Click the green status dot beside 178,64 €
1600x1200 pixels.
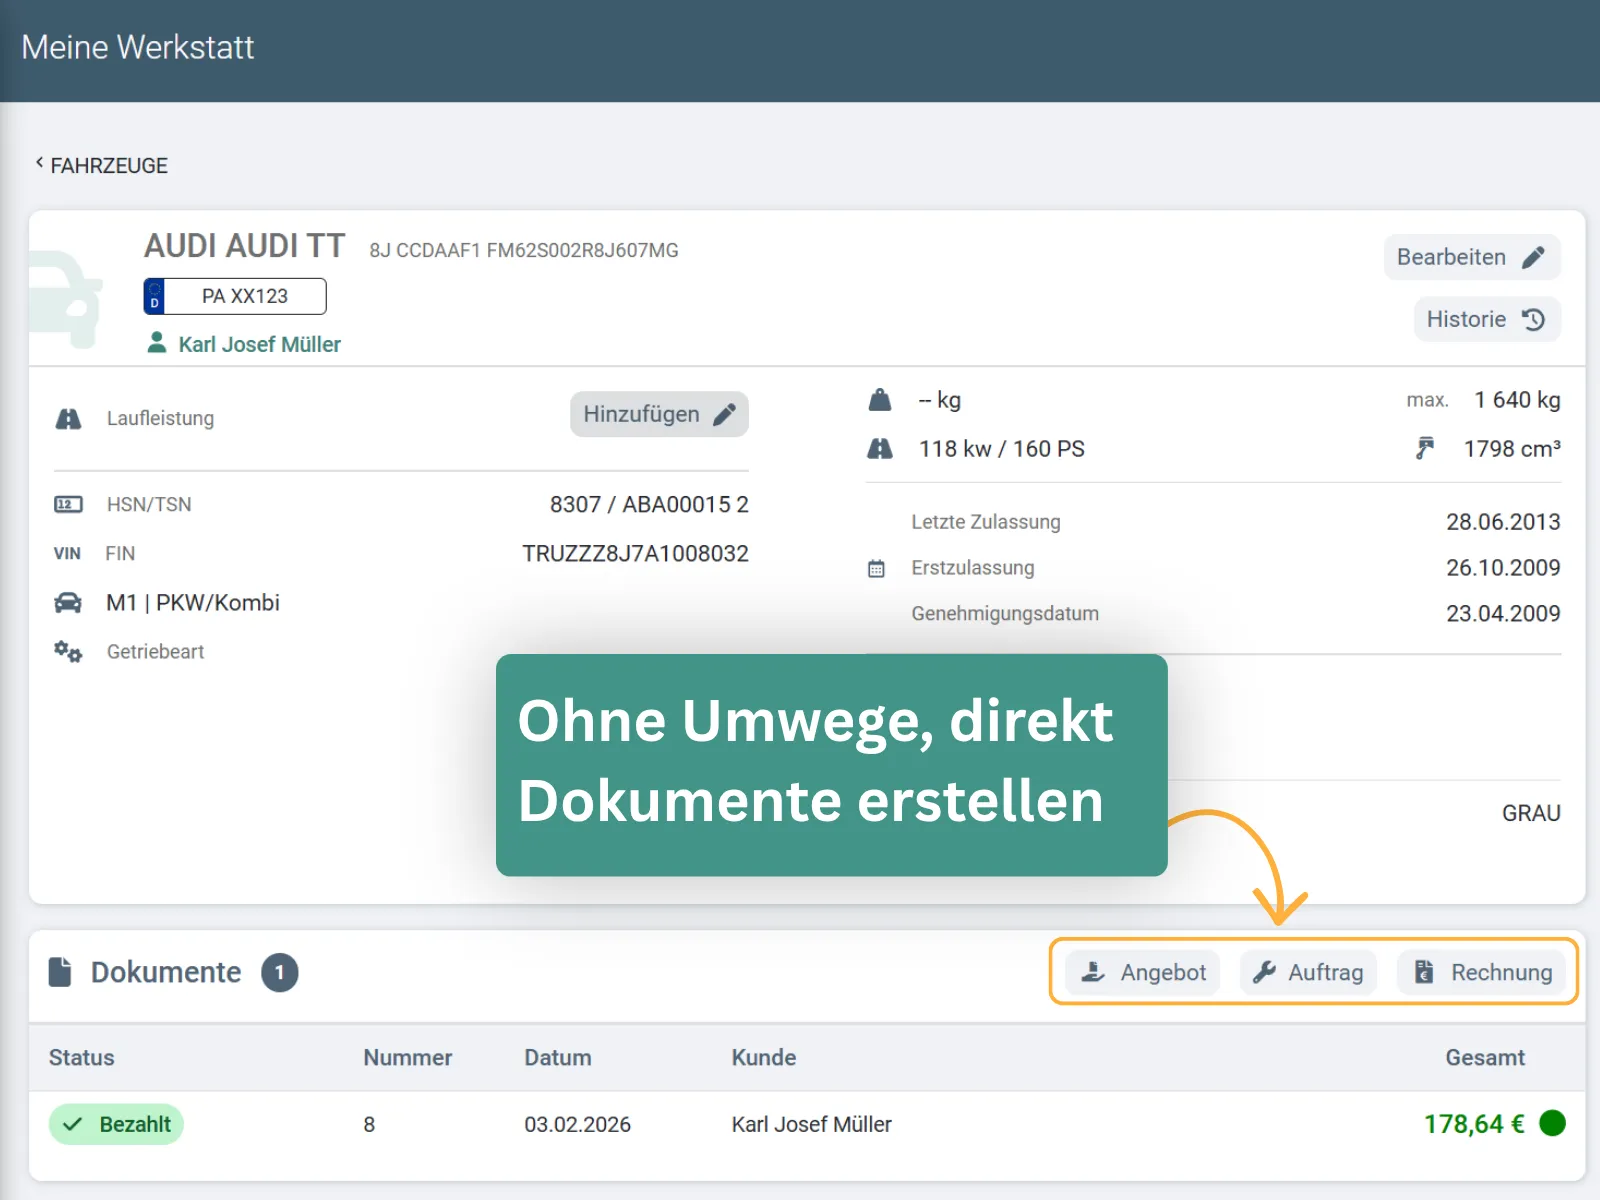(x=1552, y=1123)
